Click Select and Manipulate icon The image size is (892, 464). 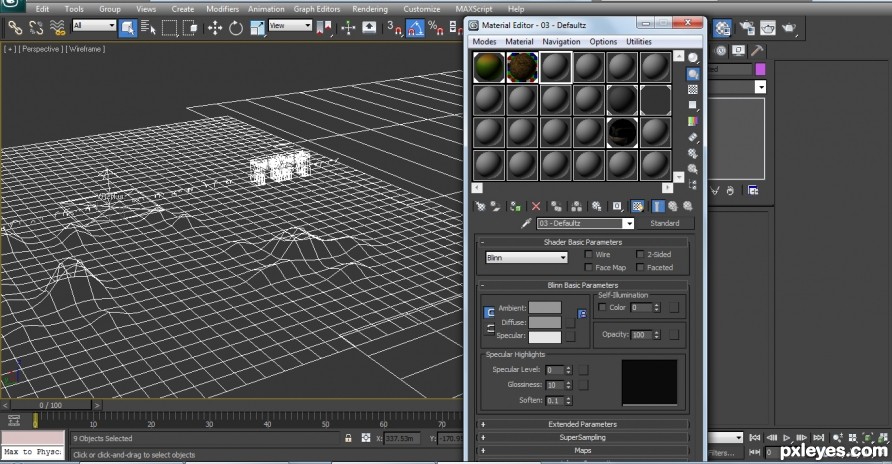348,27
